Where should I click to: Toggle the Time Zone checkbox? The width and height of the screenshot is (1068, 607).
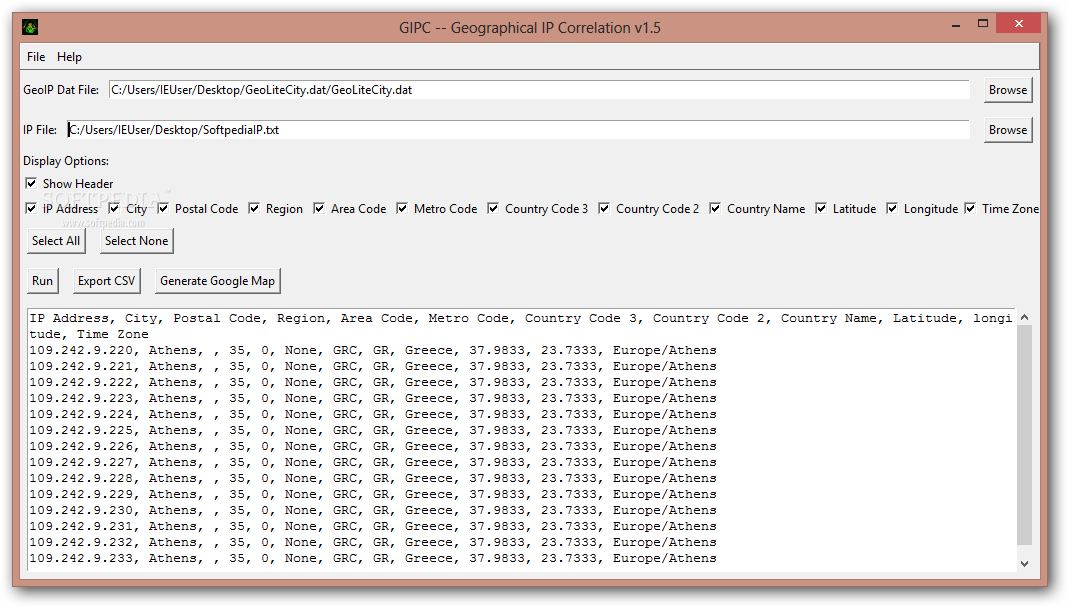pyautogui.click(x=971, y=208)
